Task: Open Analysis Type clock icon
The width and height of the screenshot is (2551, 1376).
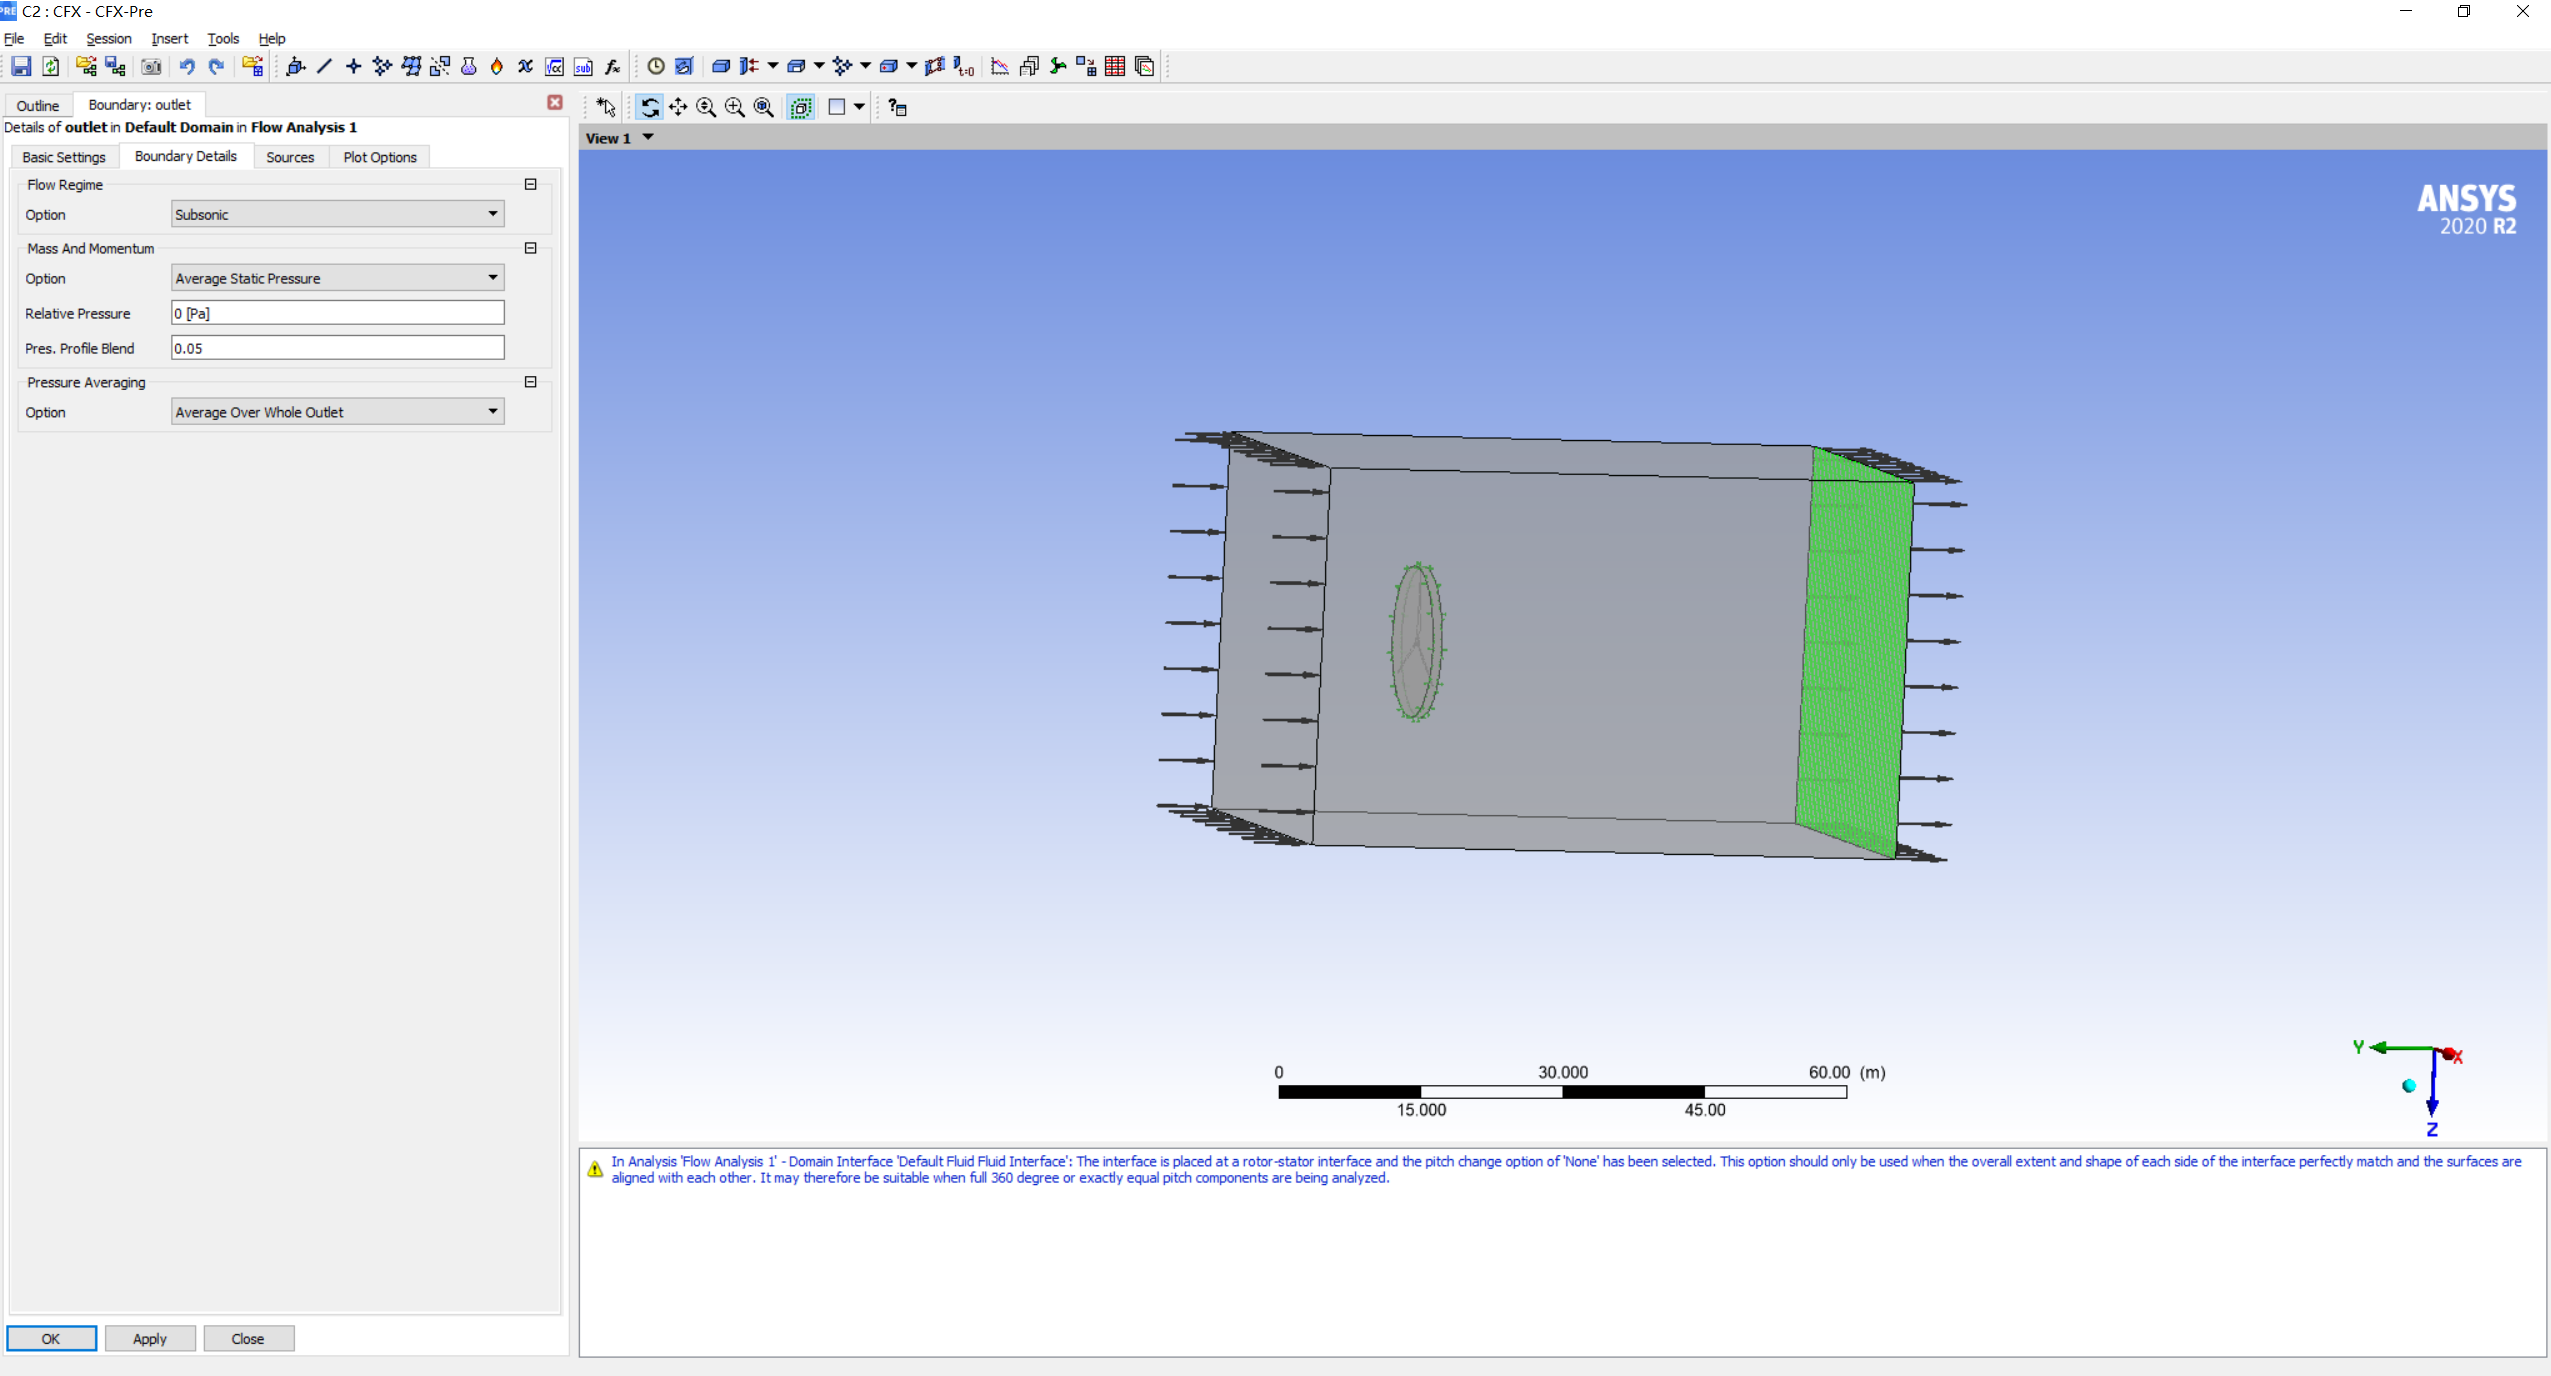Action: pos(656,66)
